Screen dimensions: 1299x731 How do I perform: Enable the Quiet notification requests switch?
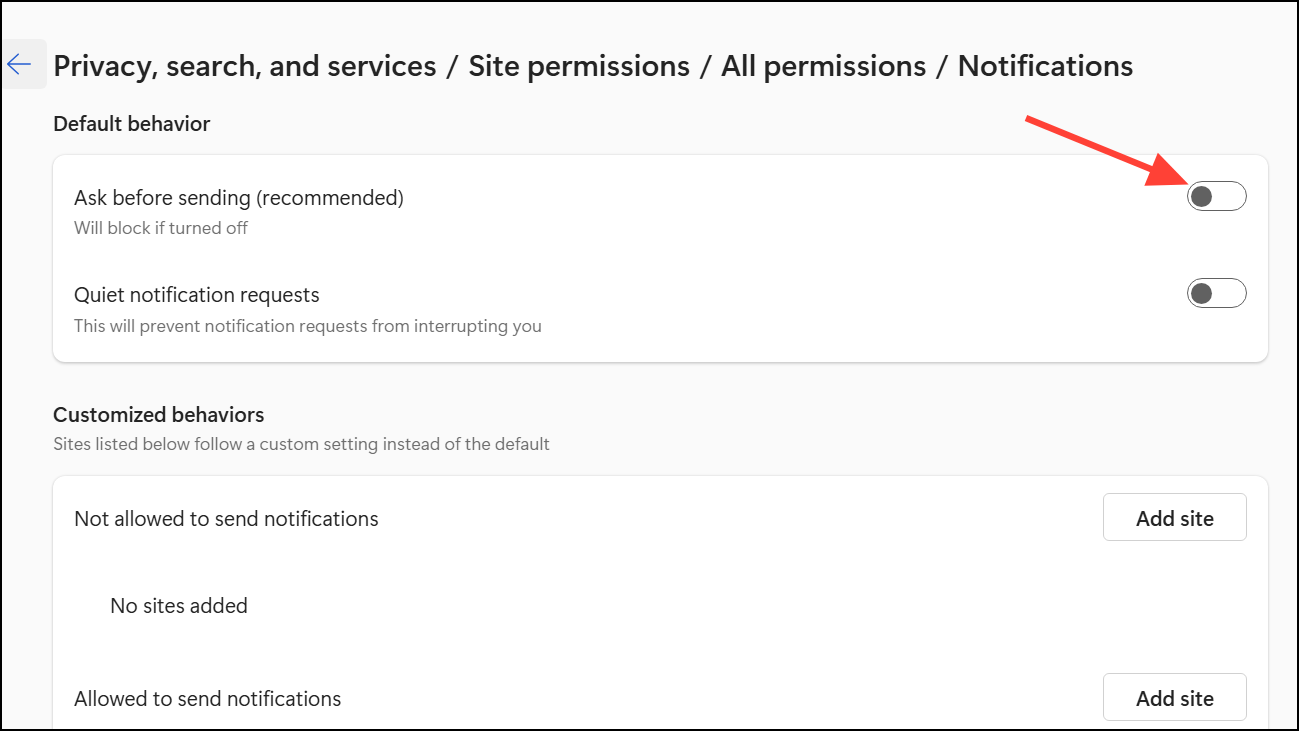[1216, 294]
